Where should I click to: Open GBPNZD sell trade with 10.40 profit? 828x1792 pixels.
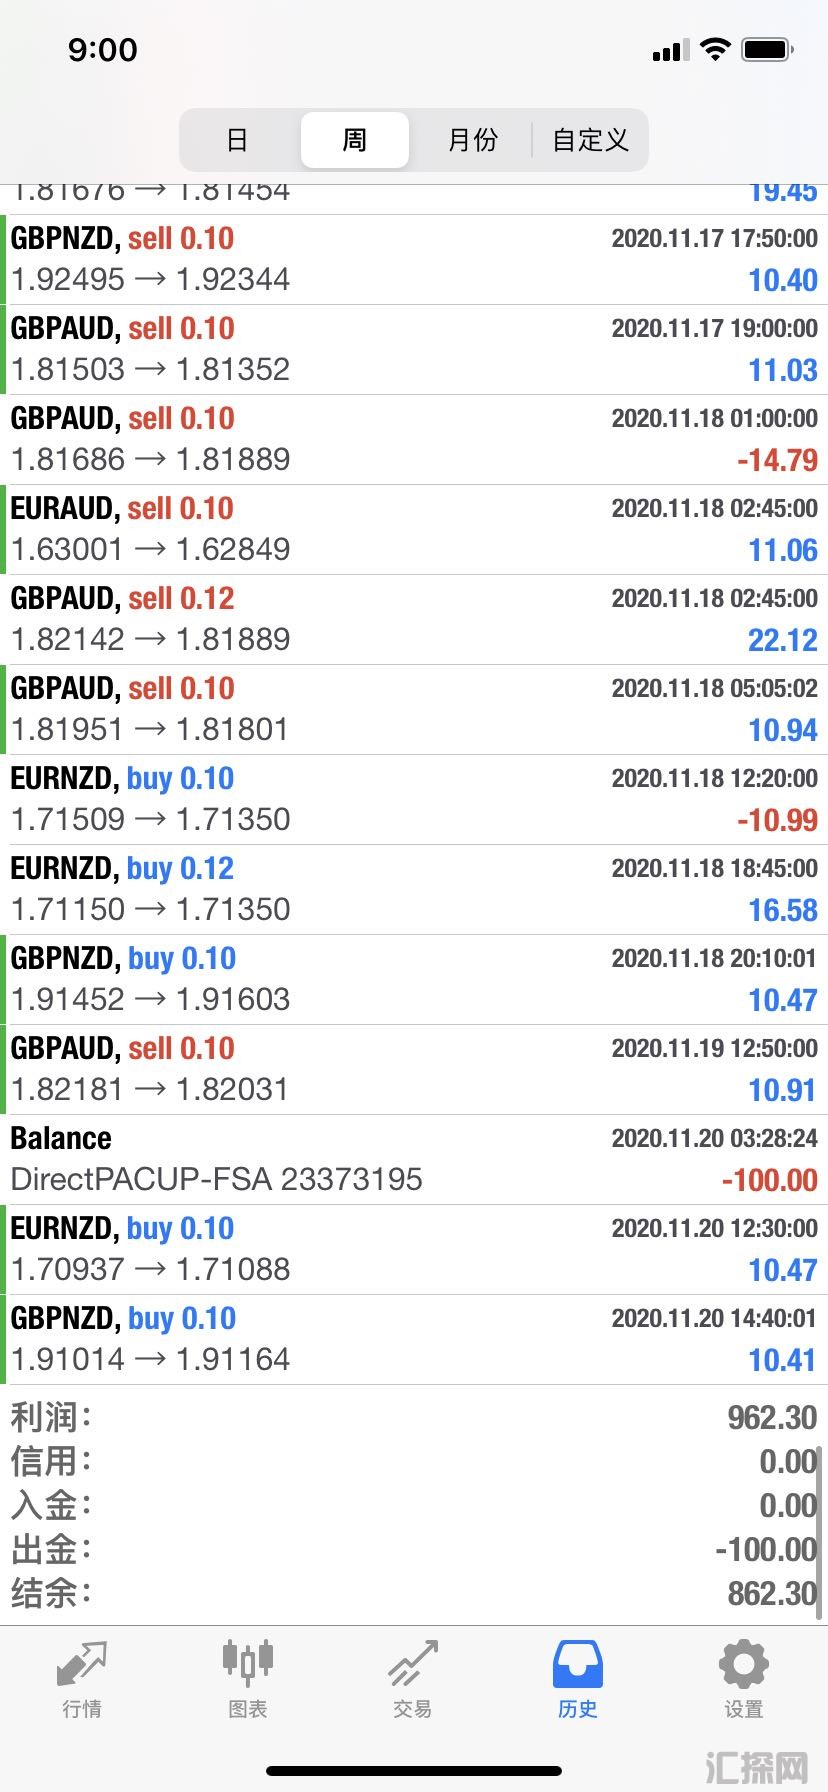414,260
